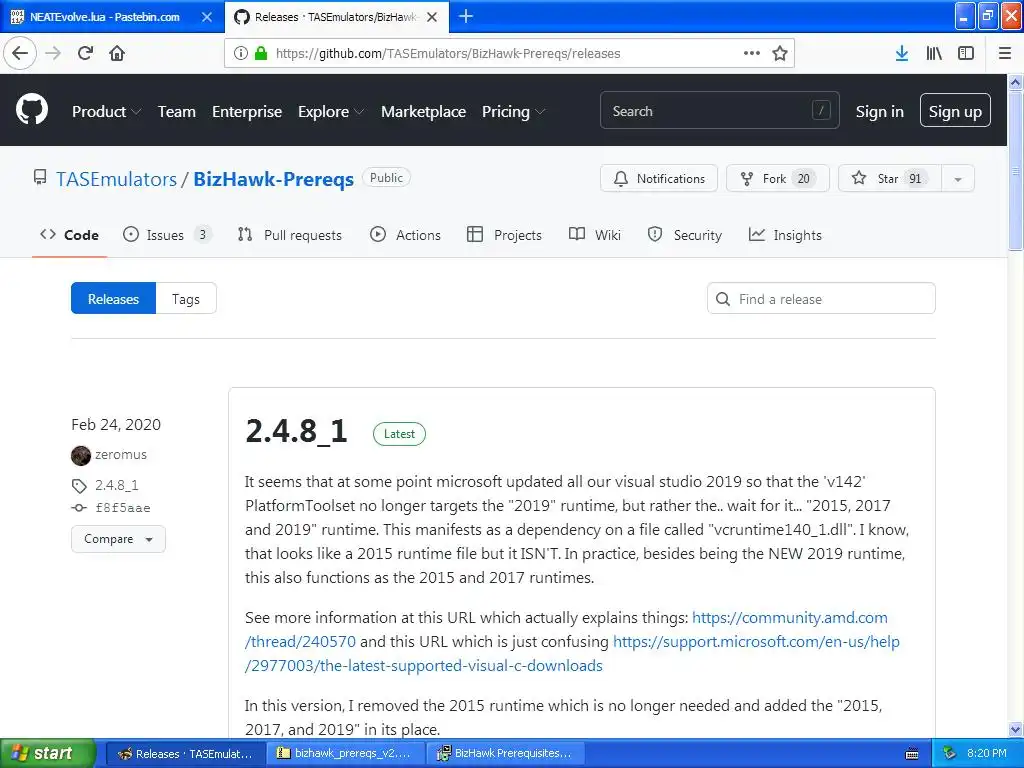Open the Firefox hamburger menu

coord(1005,53)
